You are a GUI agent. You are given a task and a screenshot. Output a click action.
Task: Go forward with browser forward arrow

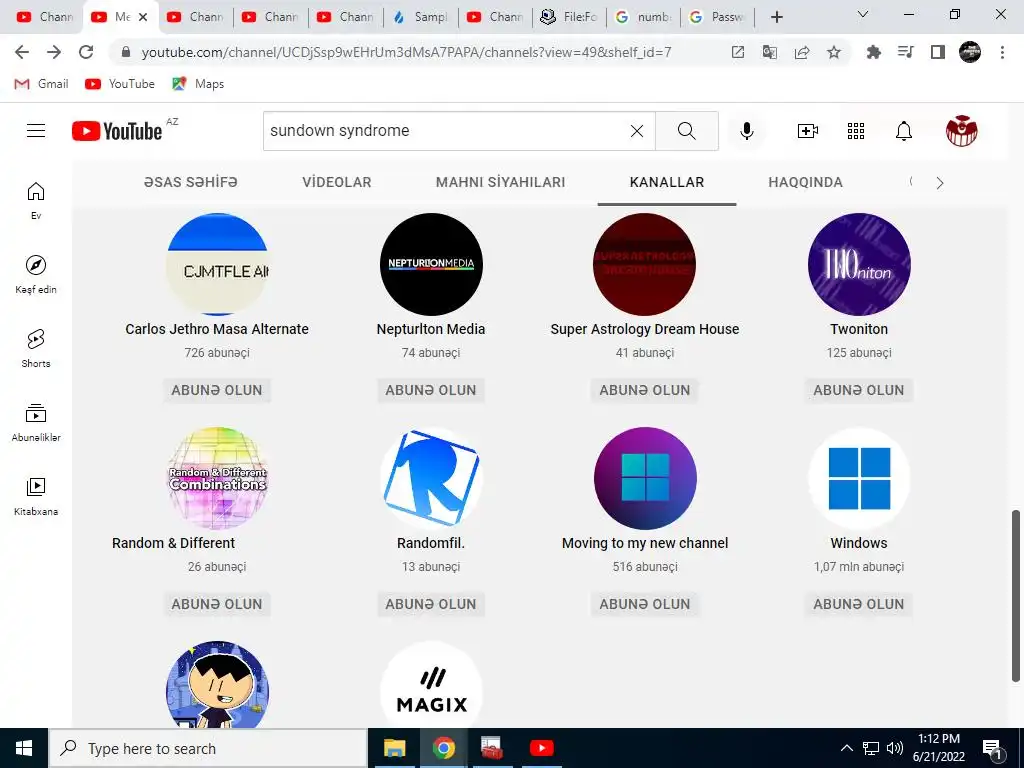tap(54, 52)
